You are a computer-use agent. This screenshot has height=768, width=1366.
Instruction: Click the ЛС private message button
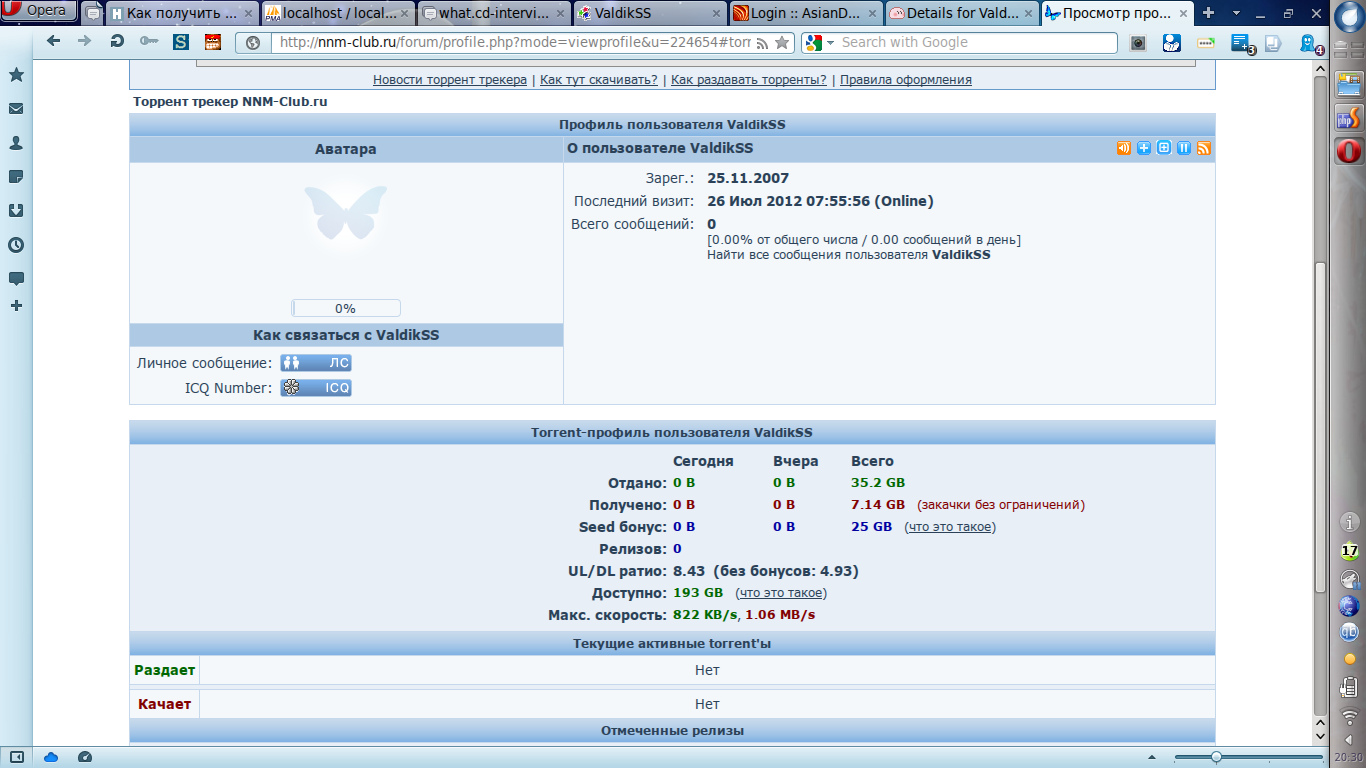pos(316,363)
